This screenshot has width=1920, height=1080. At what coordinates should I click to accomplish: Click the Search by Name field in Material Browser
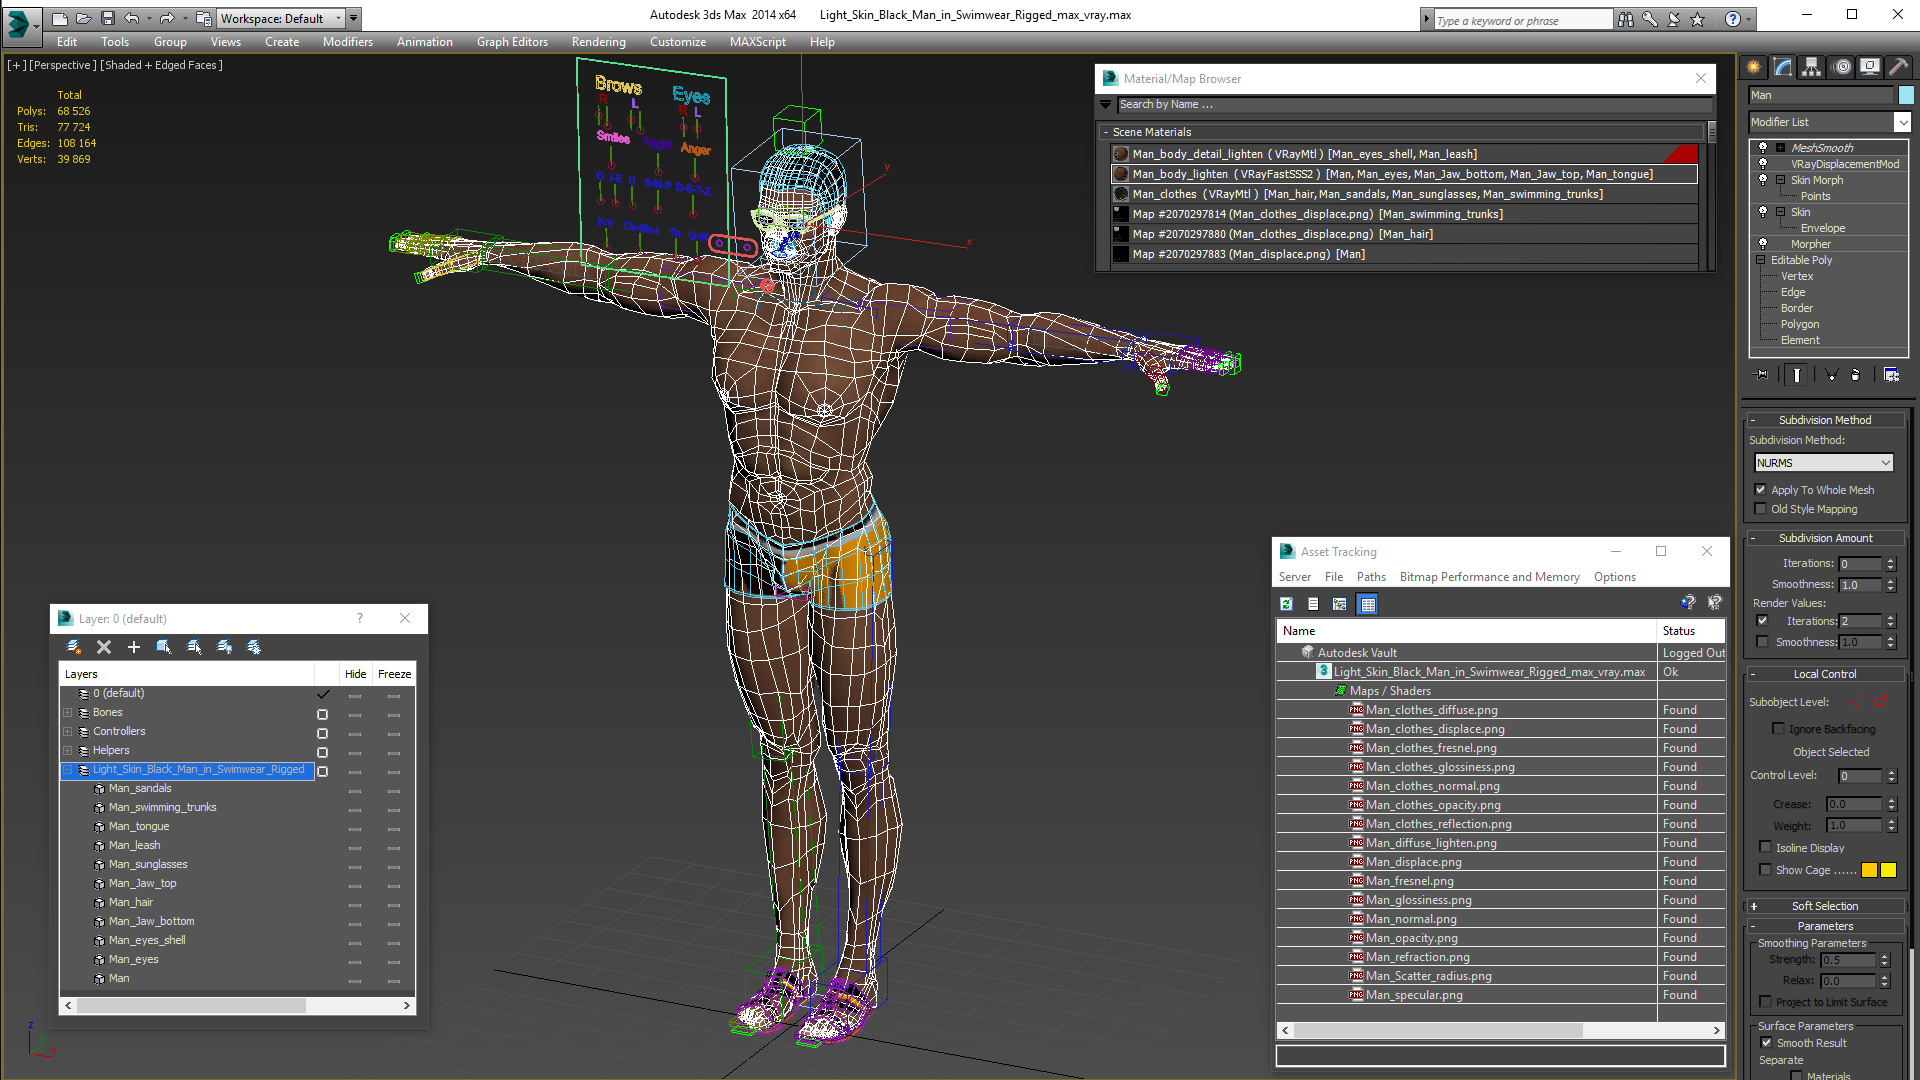click(1414, 104)
